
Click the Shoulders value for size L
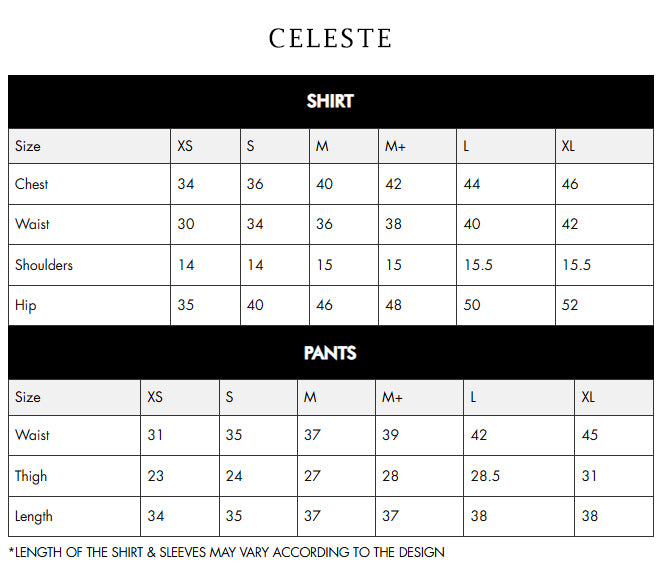477,265
